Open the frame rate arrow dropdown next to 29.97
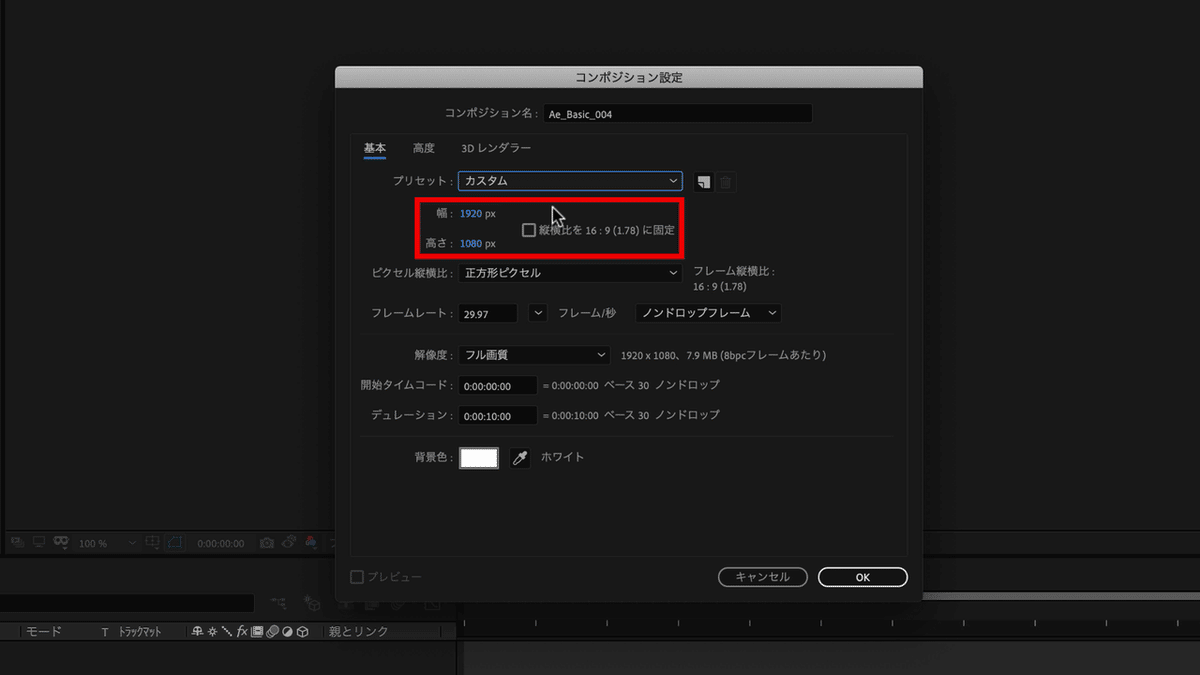Screen dimensions: 1200x675 (538, 313)
